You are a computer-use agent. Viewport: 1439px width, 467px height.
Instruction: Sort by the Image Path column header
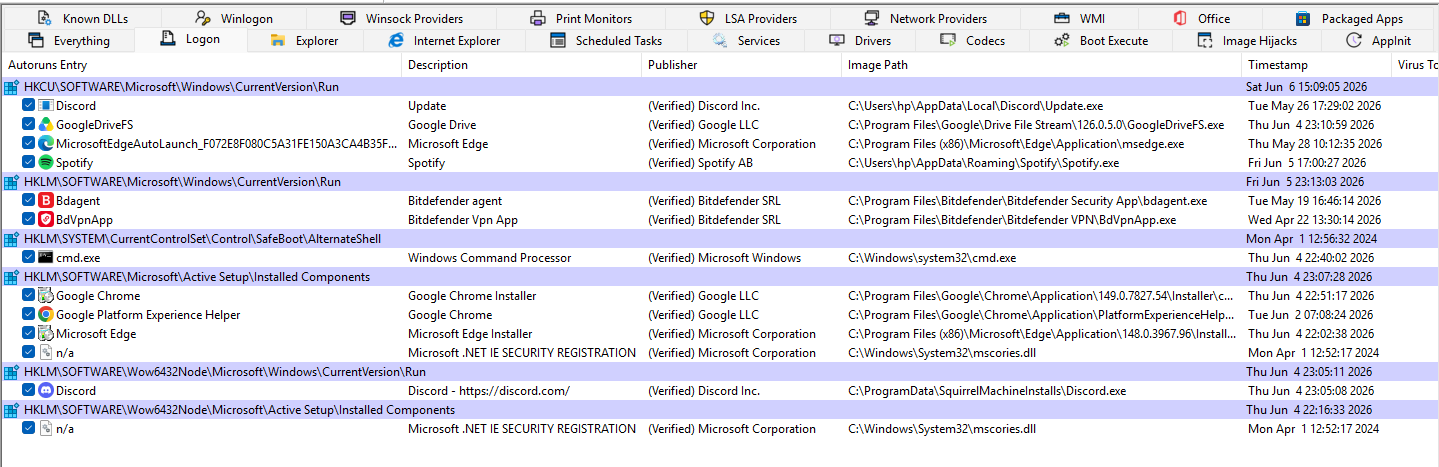[x=1041, y=65]
